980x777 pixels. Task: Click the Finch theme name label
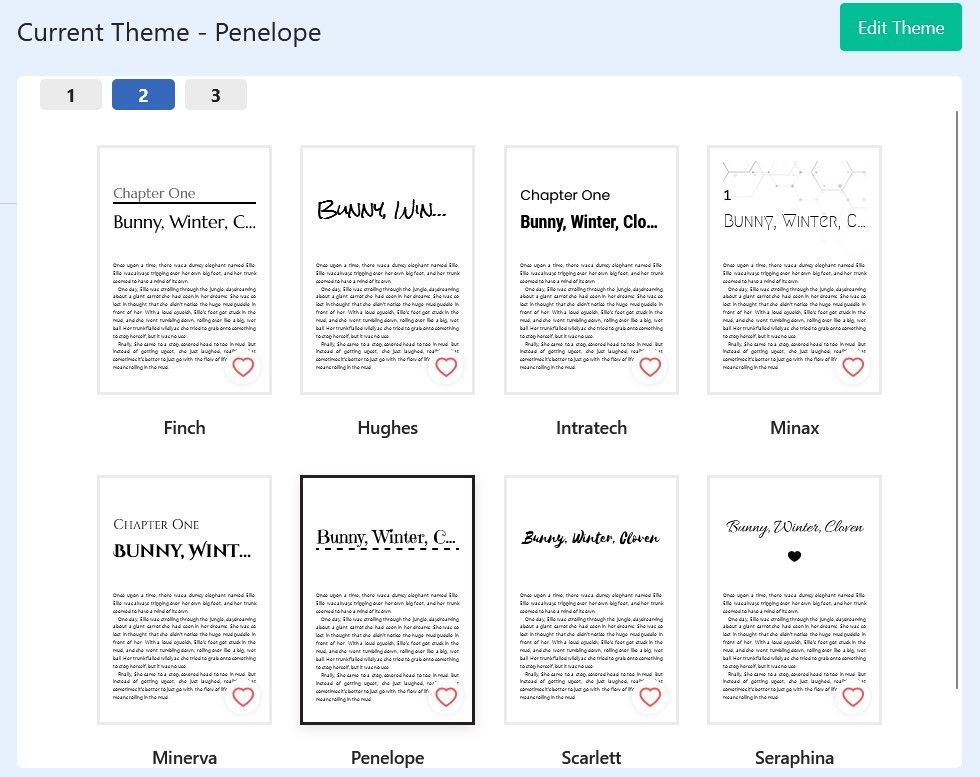(x=184, y=428)
